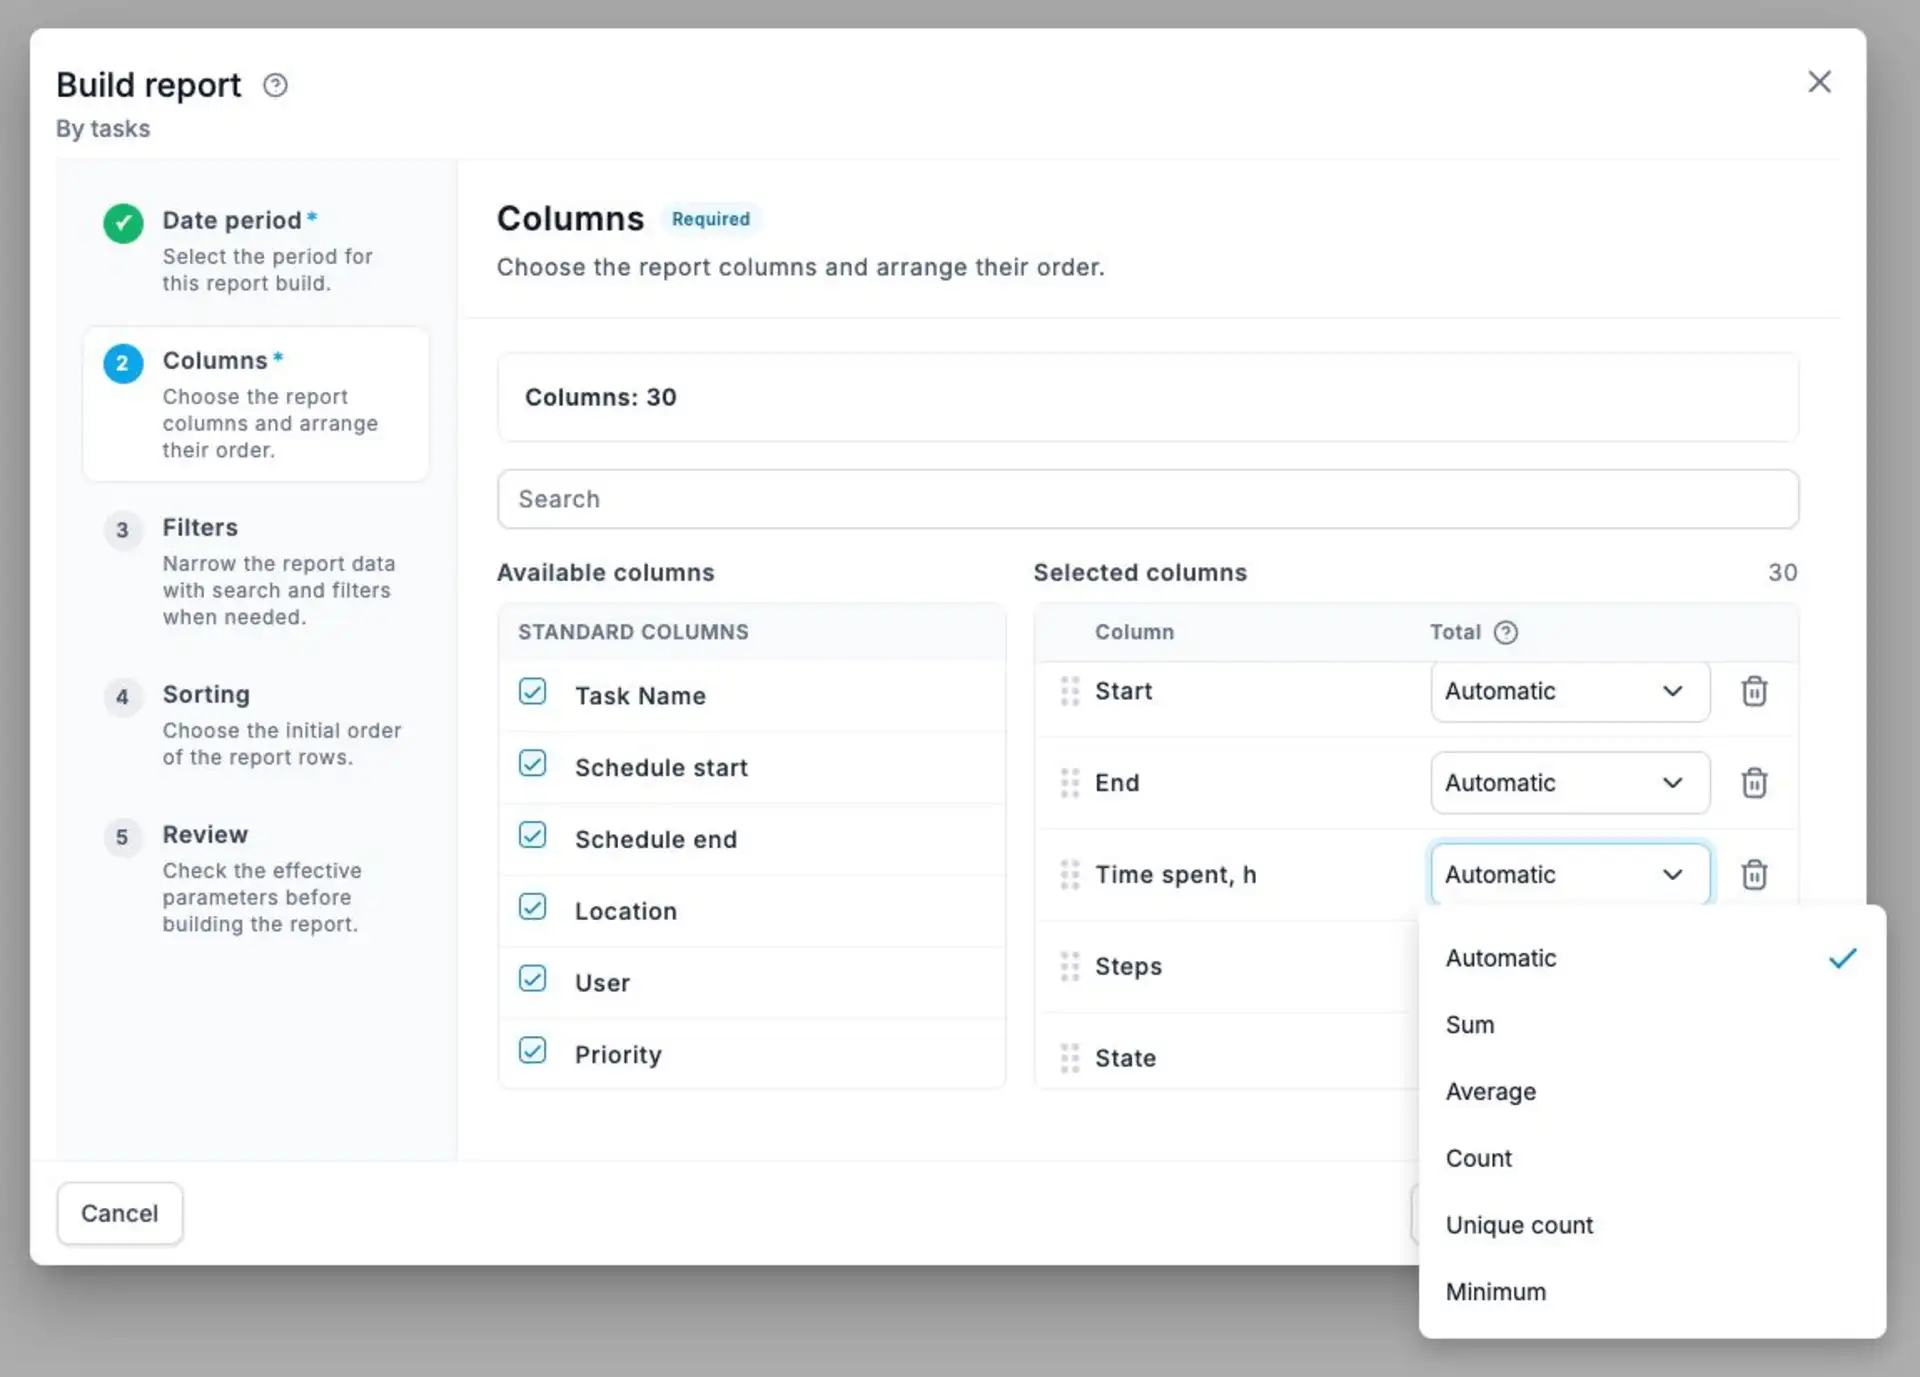This screenshot has height=1377, width=1920.
Task: Uncheck Schedule end column
Action: [532, 835]
